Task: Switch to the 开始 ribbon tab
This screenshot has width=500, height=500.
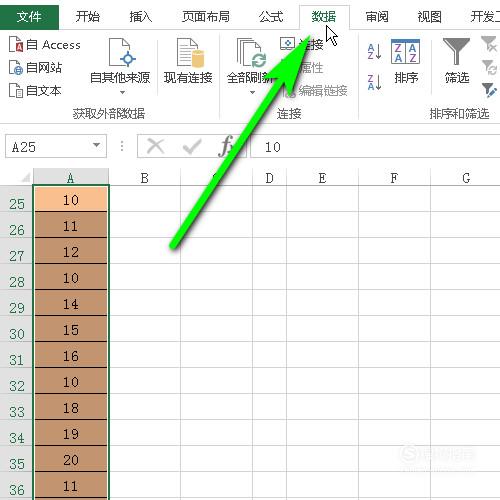Action: [x=87, y=17]
